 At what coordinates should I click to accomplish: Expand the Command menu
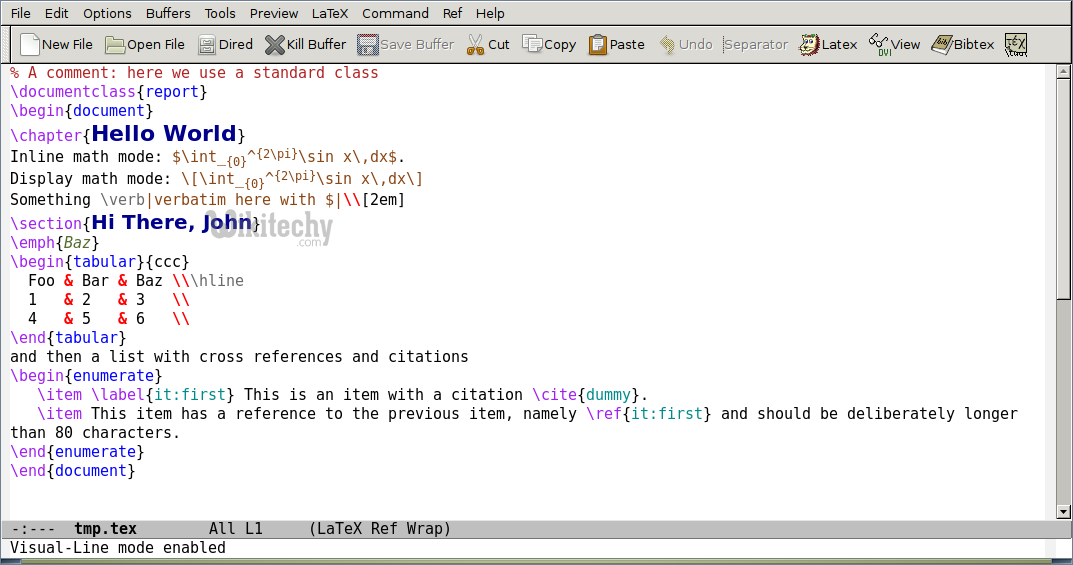[395, 13]
